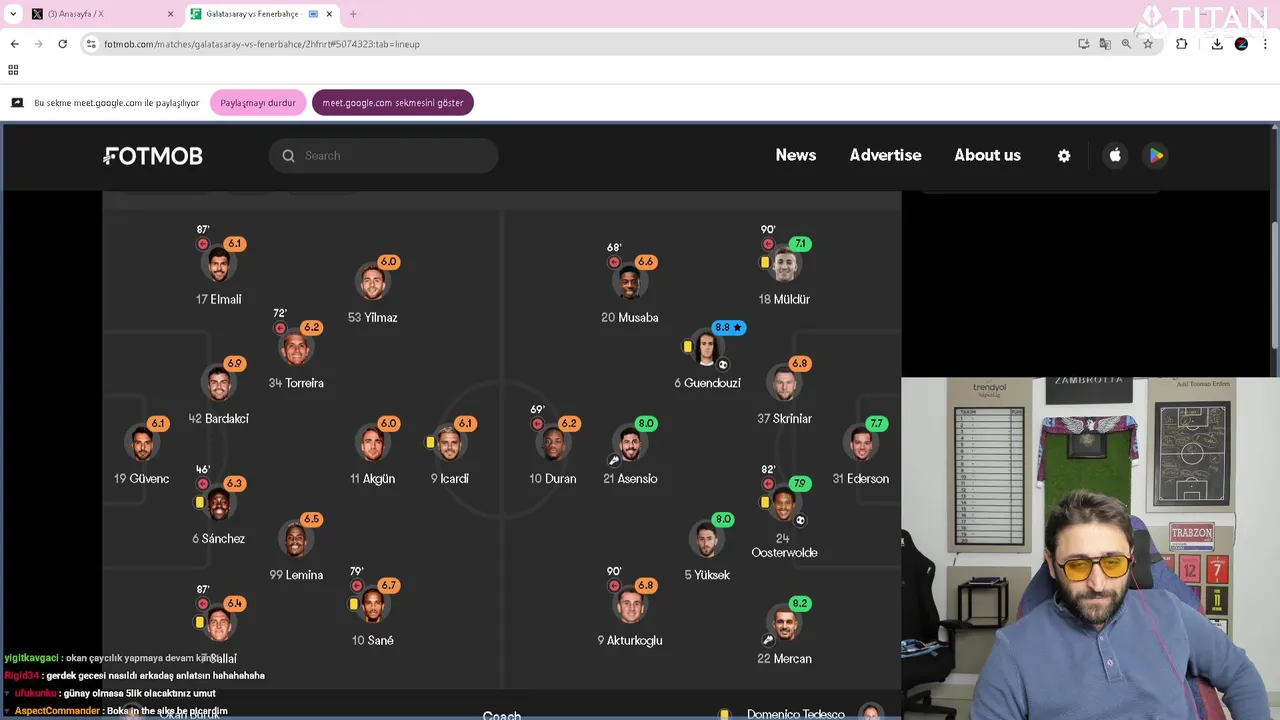Image resolution: width=1280 pixels, height=720 pixels.
Task: Open player 53 Yilmaz
Action: [373, 283]
